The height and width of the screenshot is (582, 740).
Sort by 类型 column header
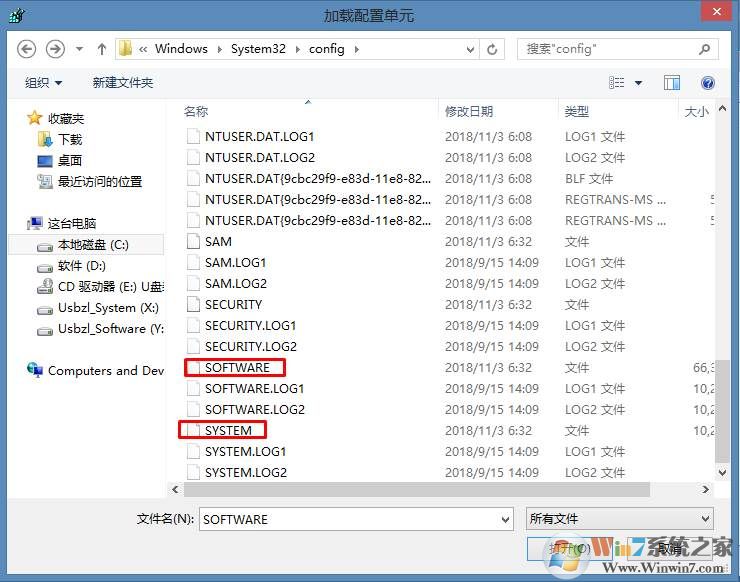click(x=577, y=111)
